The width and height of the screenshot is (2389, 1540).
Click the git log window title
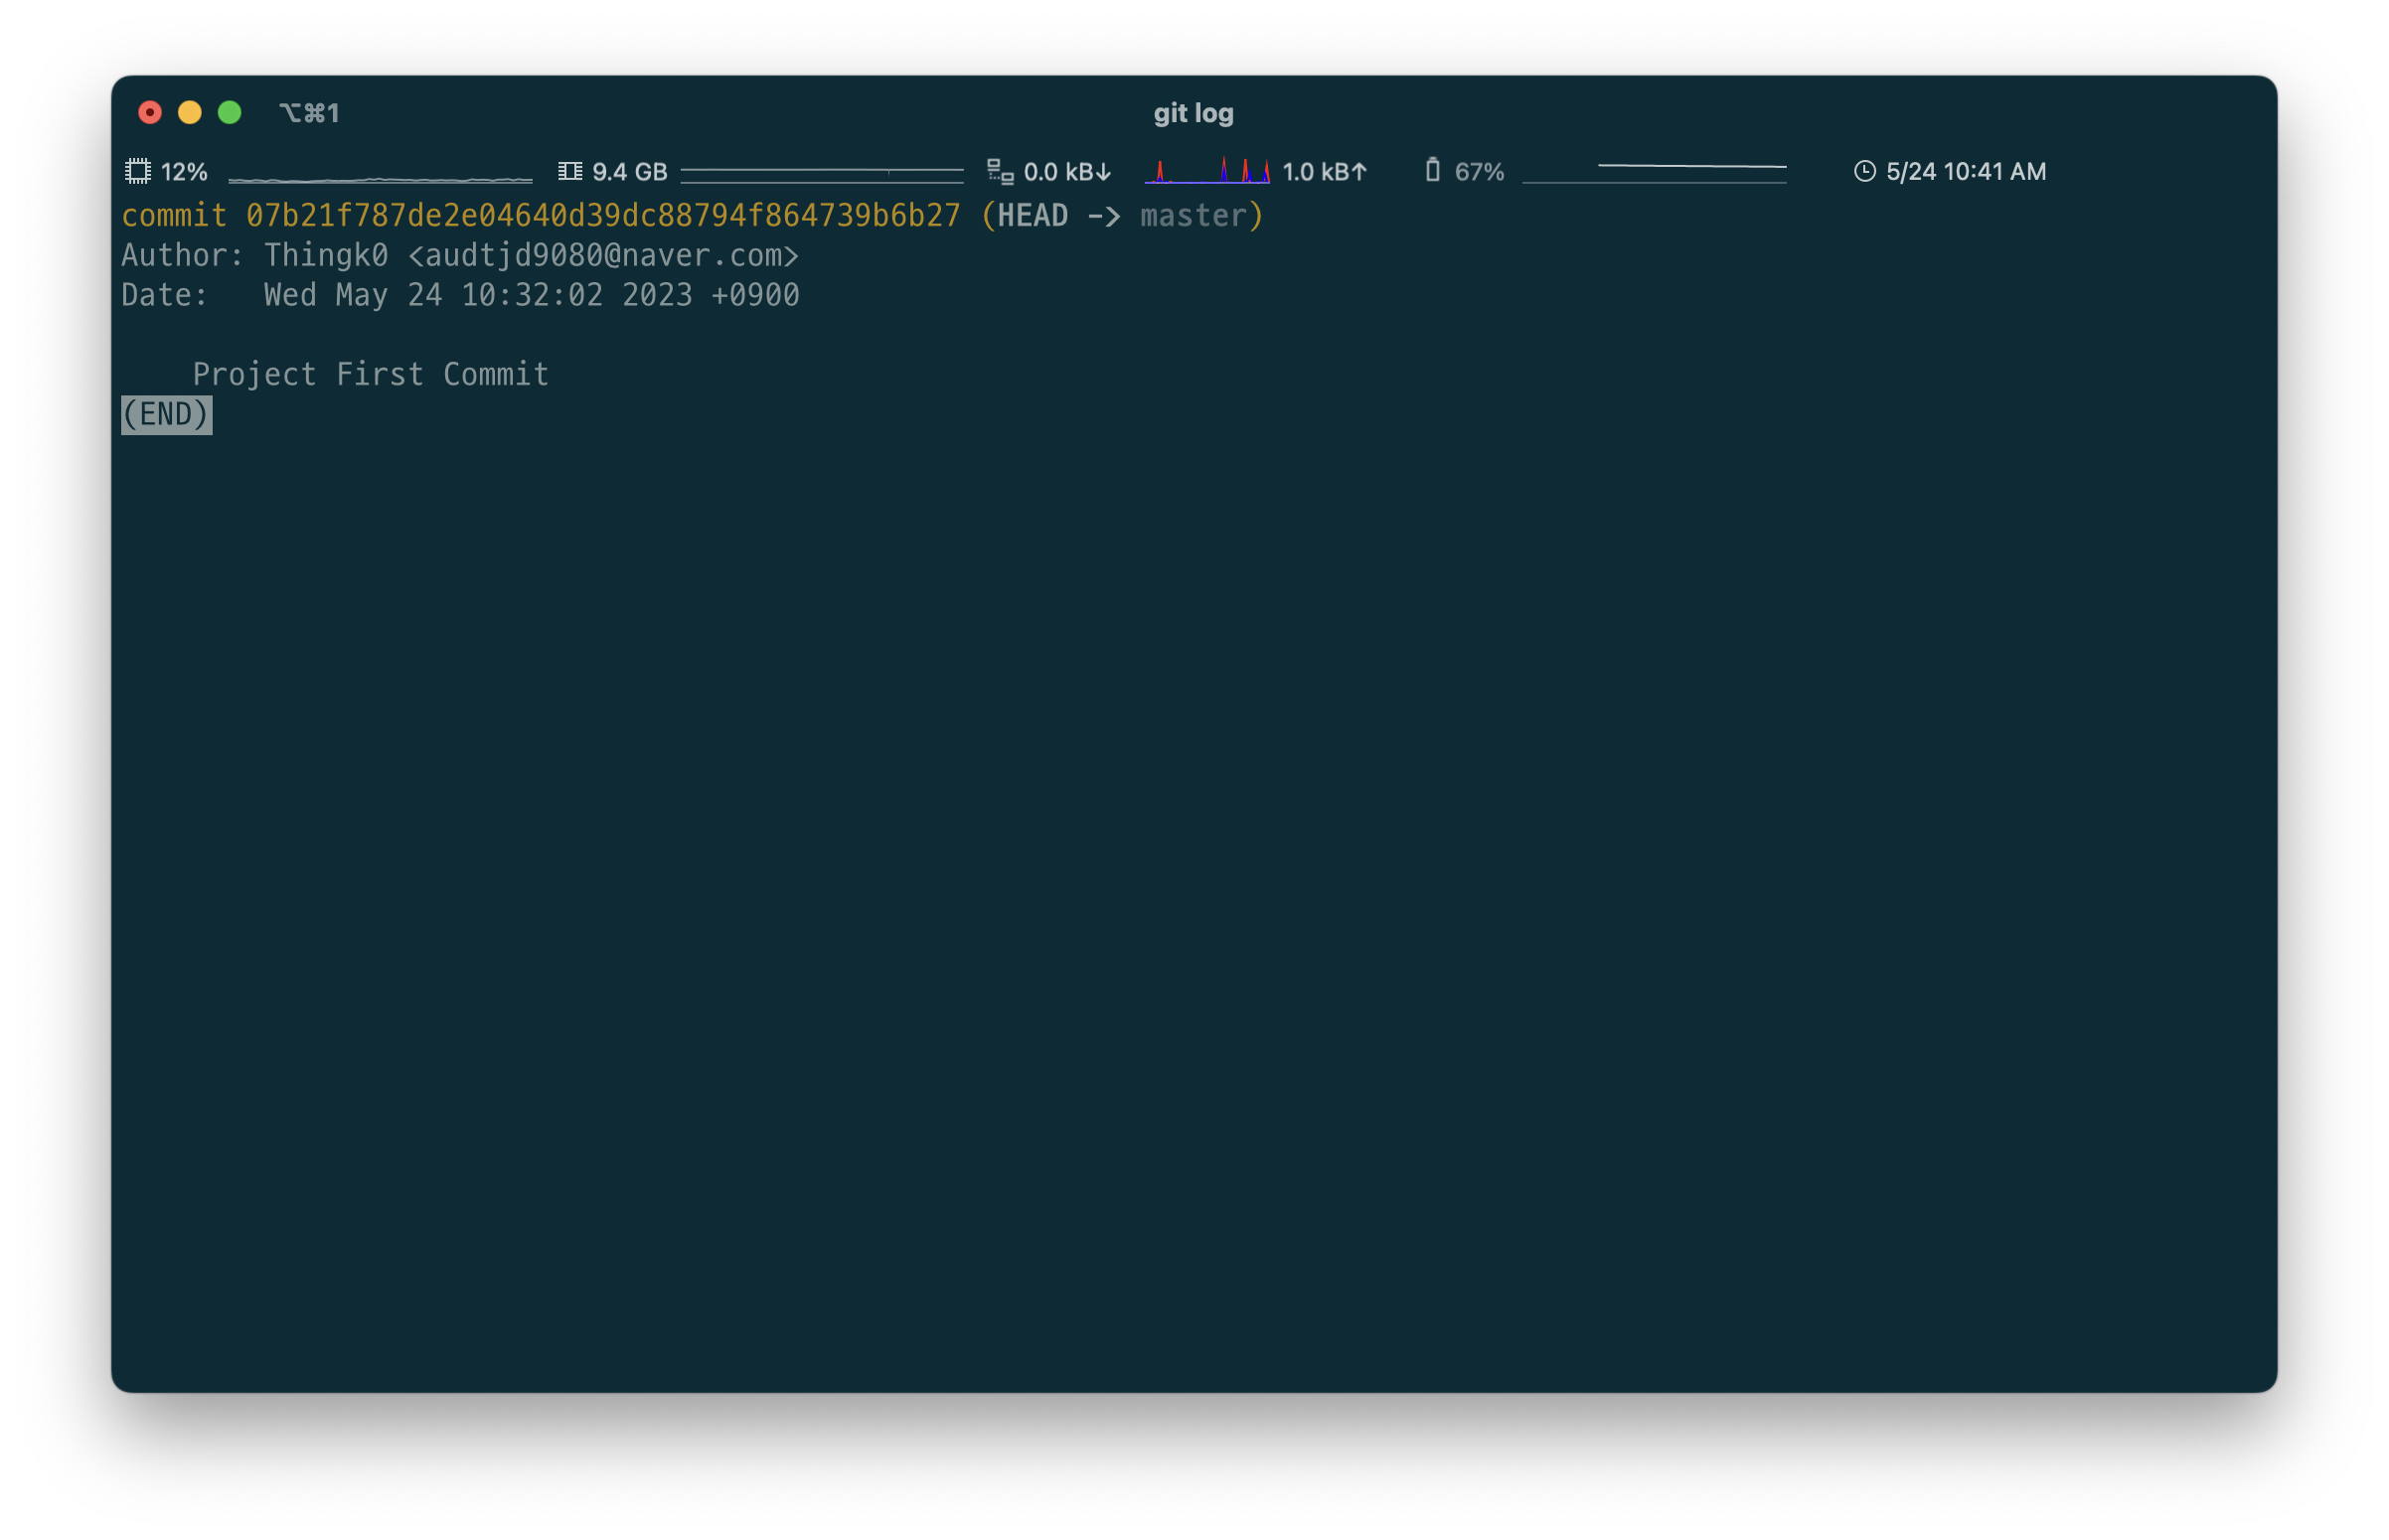pos(1193,113)
